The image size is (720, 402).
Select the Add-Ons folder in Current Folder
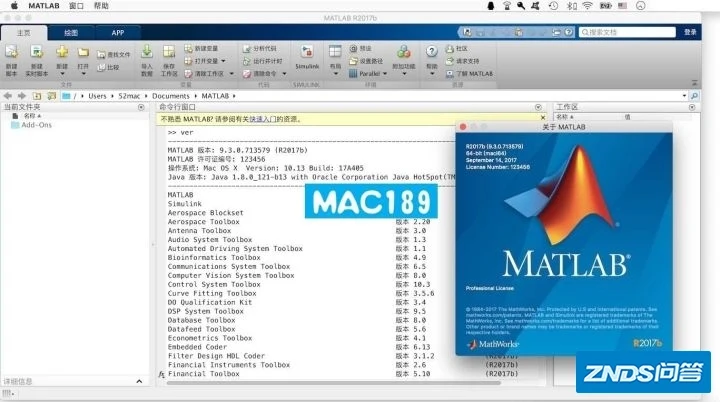(x=32, y=125)
